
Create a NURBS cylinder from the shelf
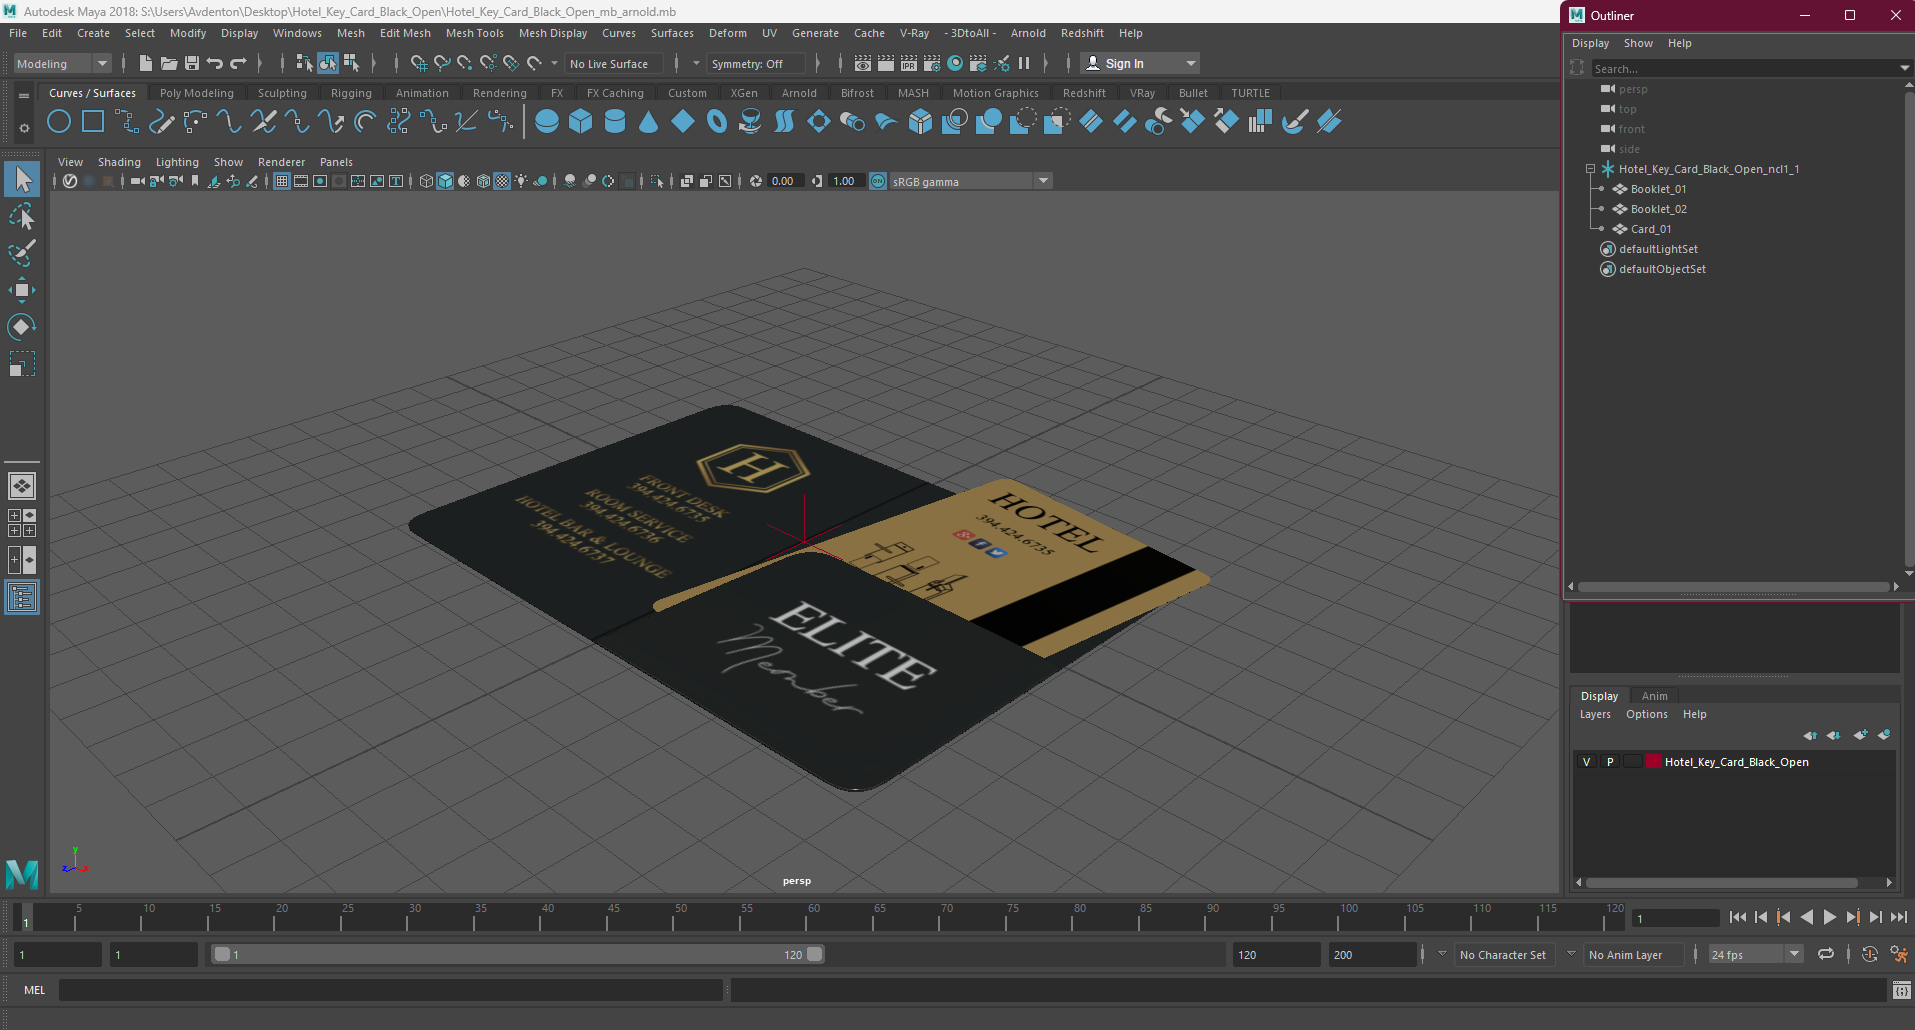[615, 122]
